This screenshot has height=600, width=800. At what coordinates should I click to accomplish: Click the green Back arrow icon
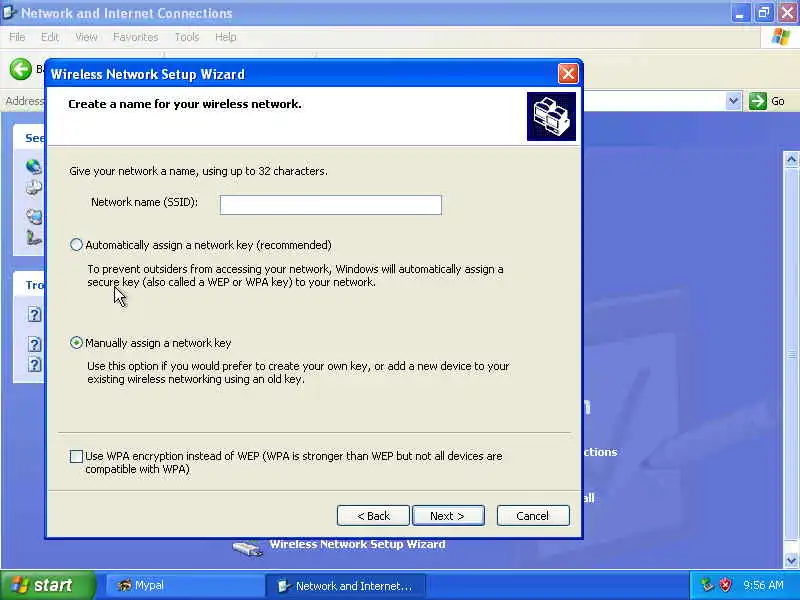tap(20, 69)
